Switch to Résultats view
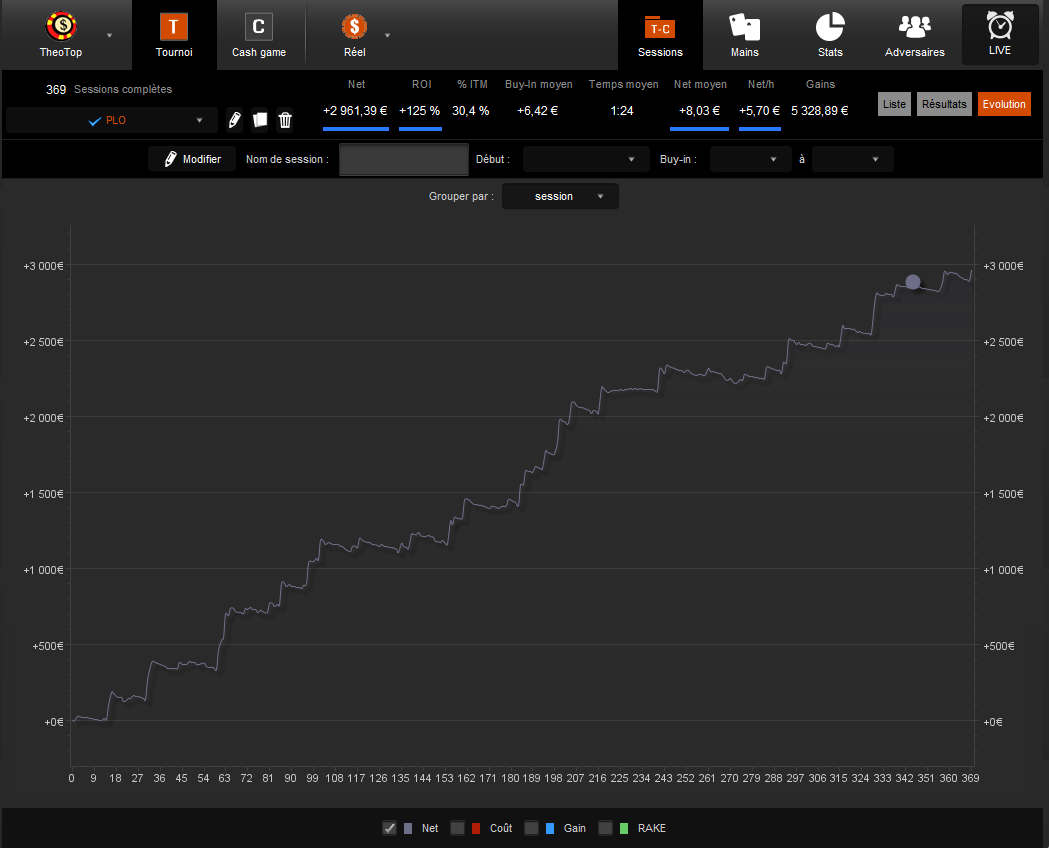1049x848 pixels. click(x=944, y=104)
